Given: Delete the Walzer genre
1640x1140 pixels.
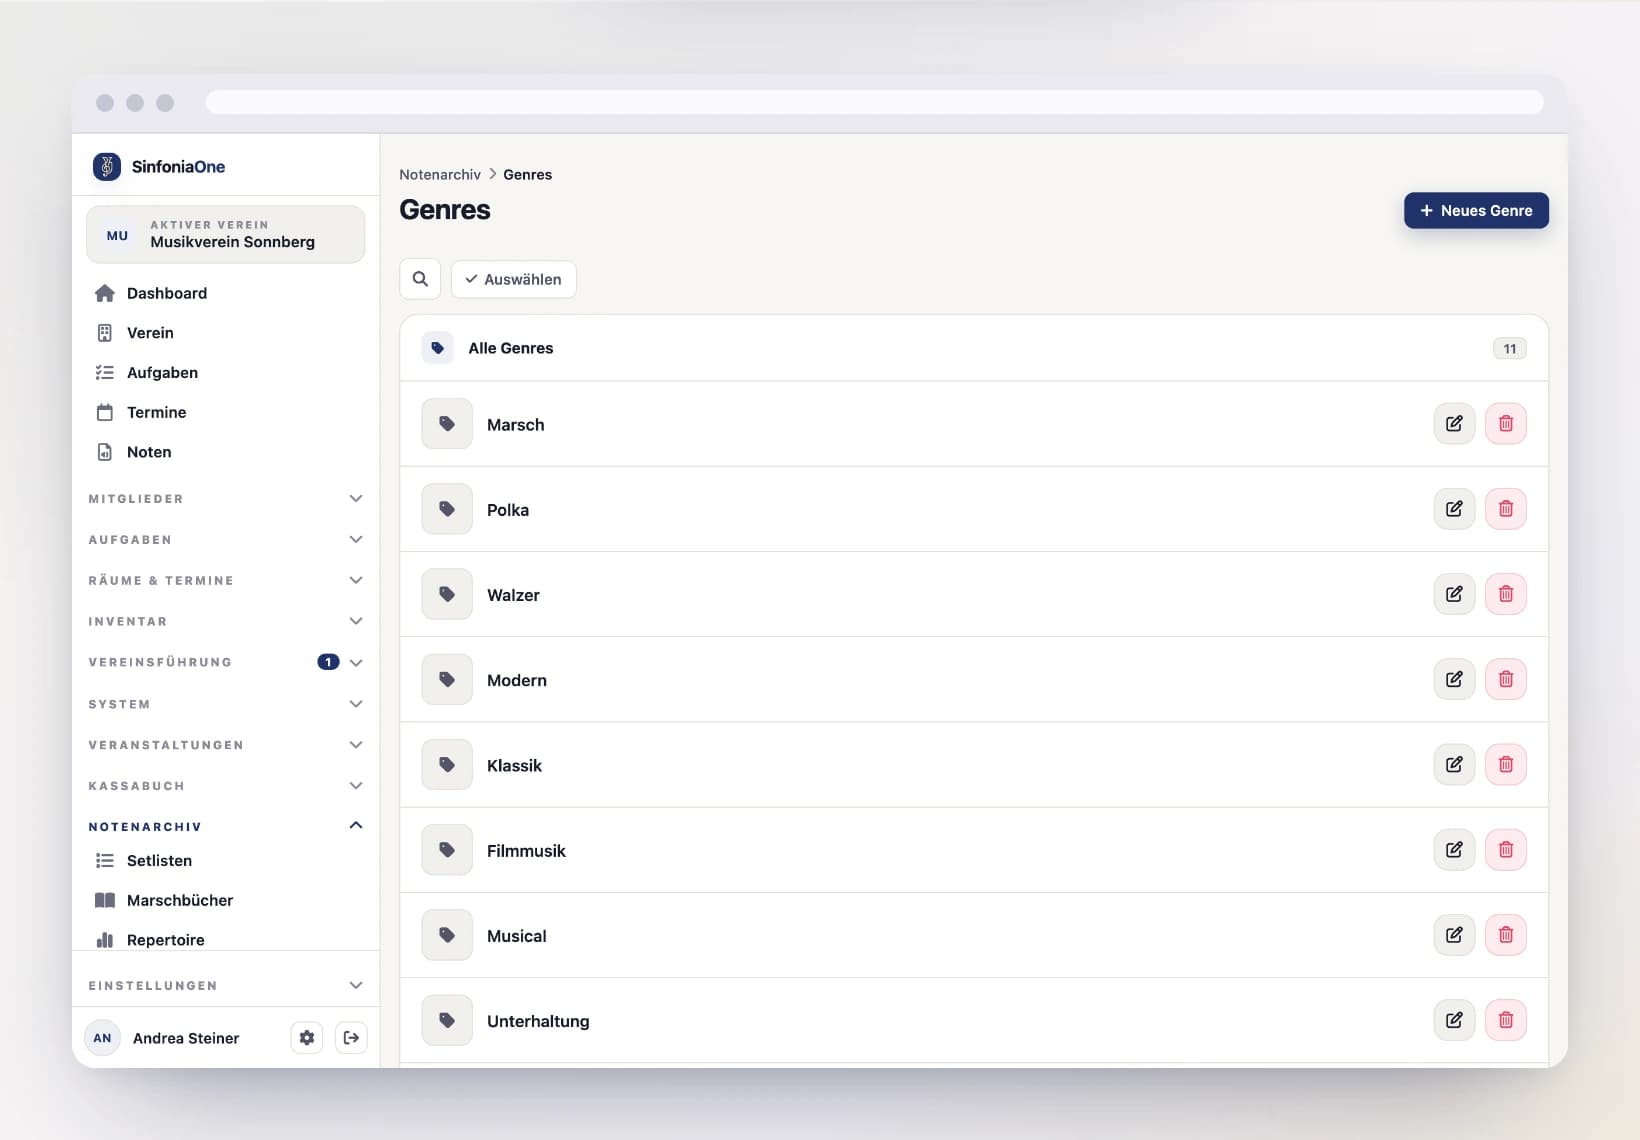Looking at the screenshot, I should [x=1505, y=594].
